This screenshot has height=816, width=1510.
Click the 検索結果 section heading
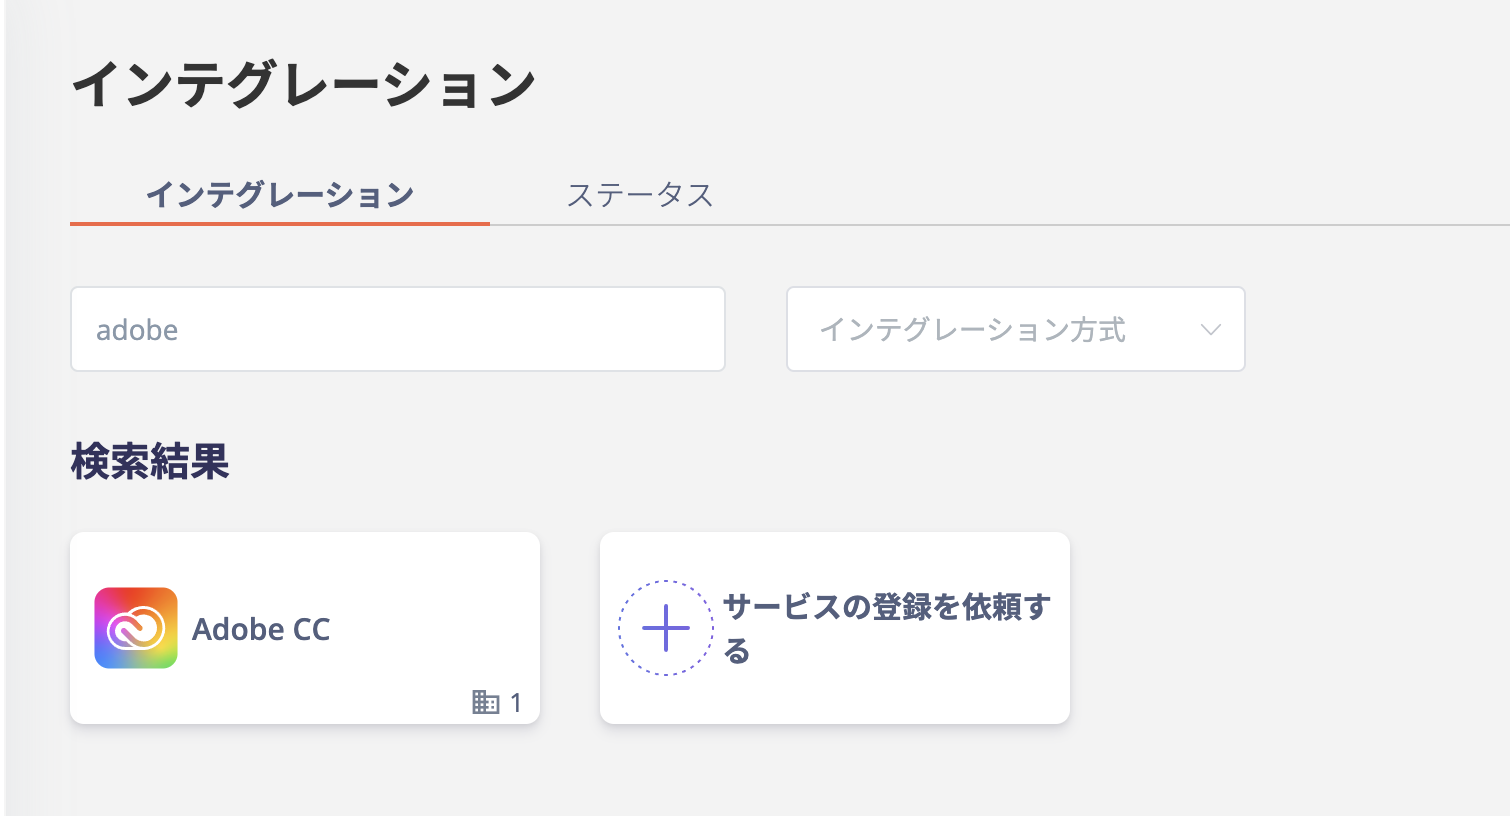(x=150, y=462)
